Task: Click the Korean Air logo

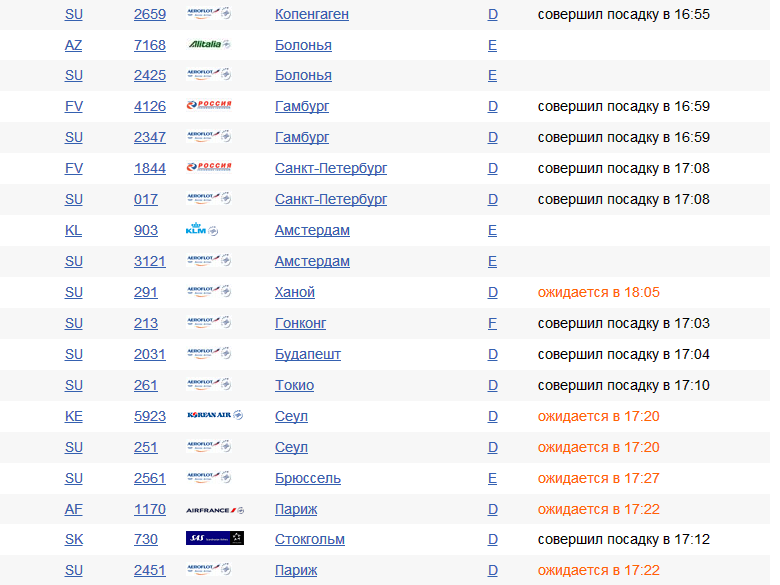Action: [x=214, y=415]
